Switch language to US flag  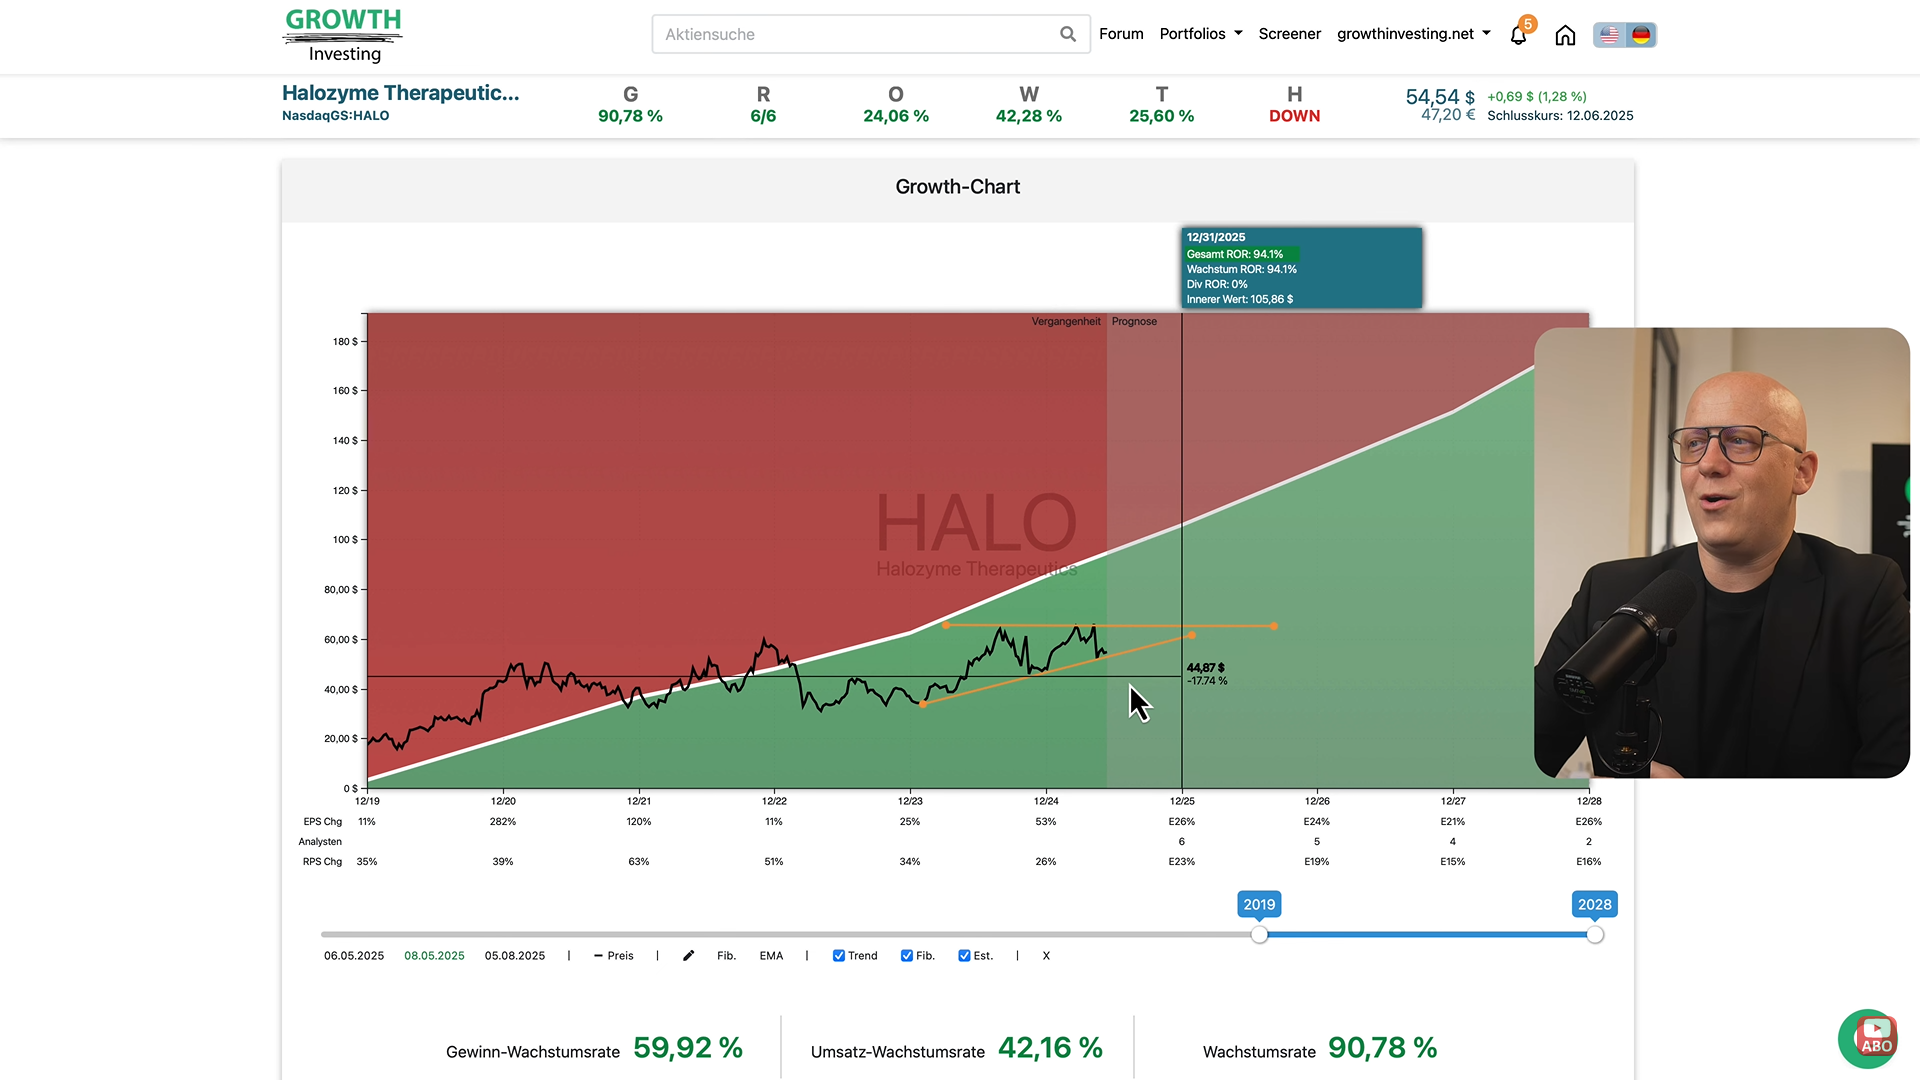point(1609,35)
